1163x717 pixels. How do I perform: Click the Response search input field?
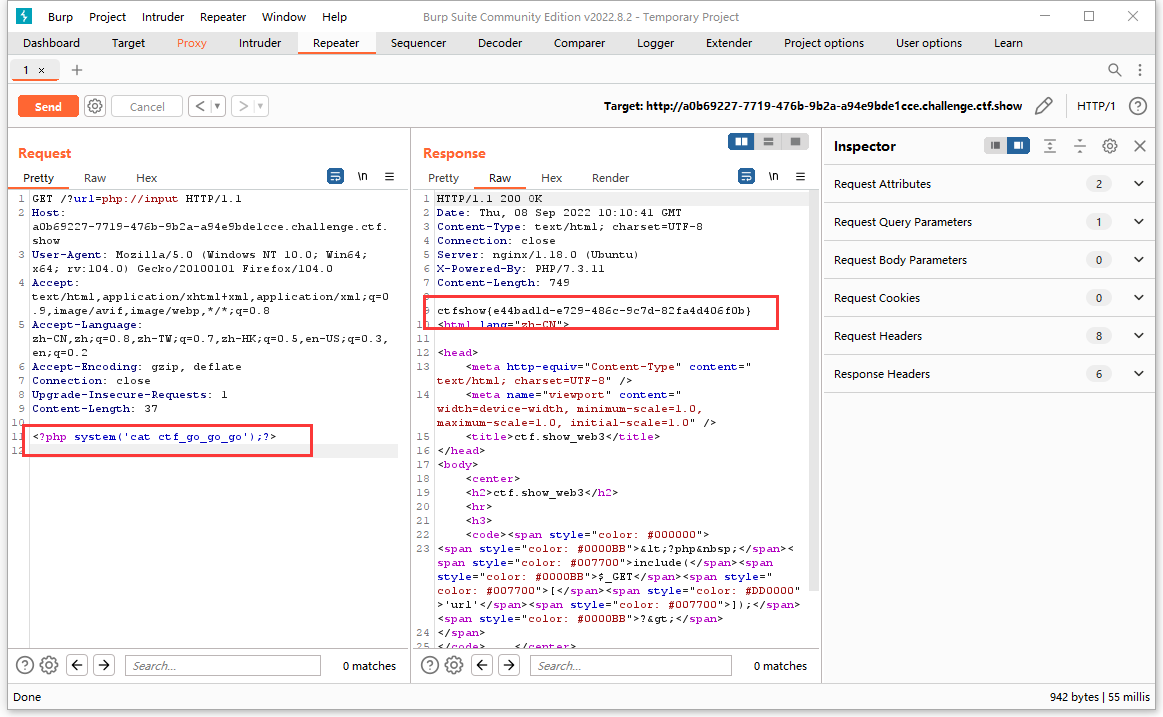[630, 665]
